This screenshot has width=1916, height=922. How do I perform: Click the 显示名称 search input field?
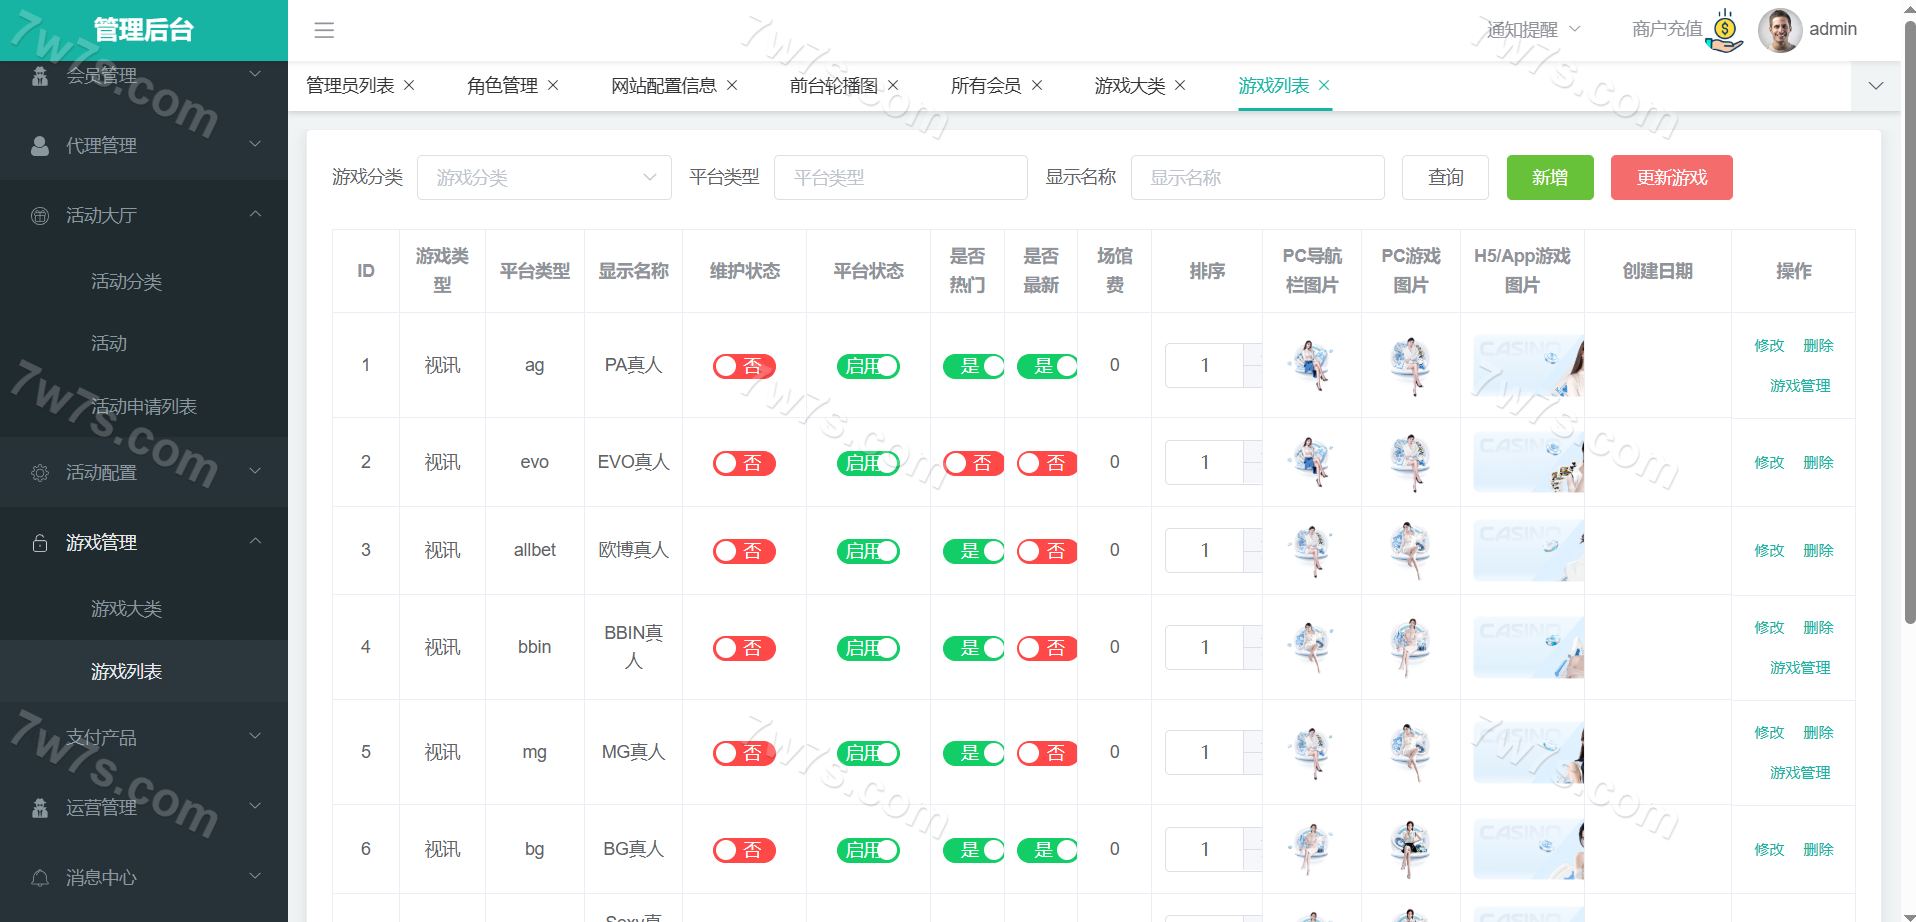1257,178
